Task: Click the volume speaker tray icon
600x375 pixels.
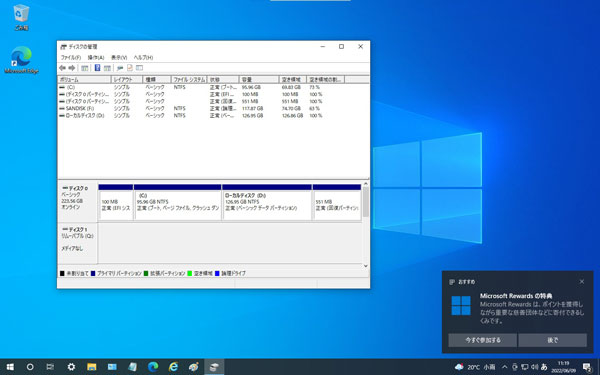Action: [x=534, y=367]
